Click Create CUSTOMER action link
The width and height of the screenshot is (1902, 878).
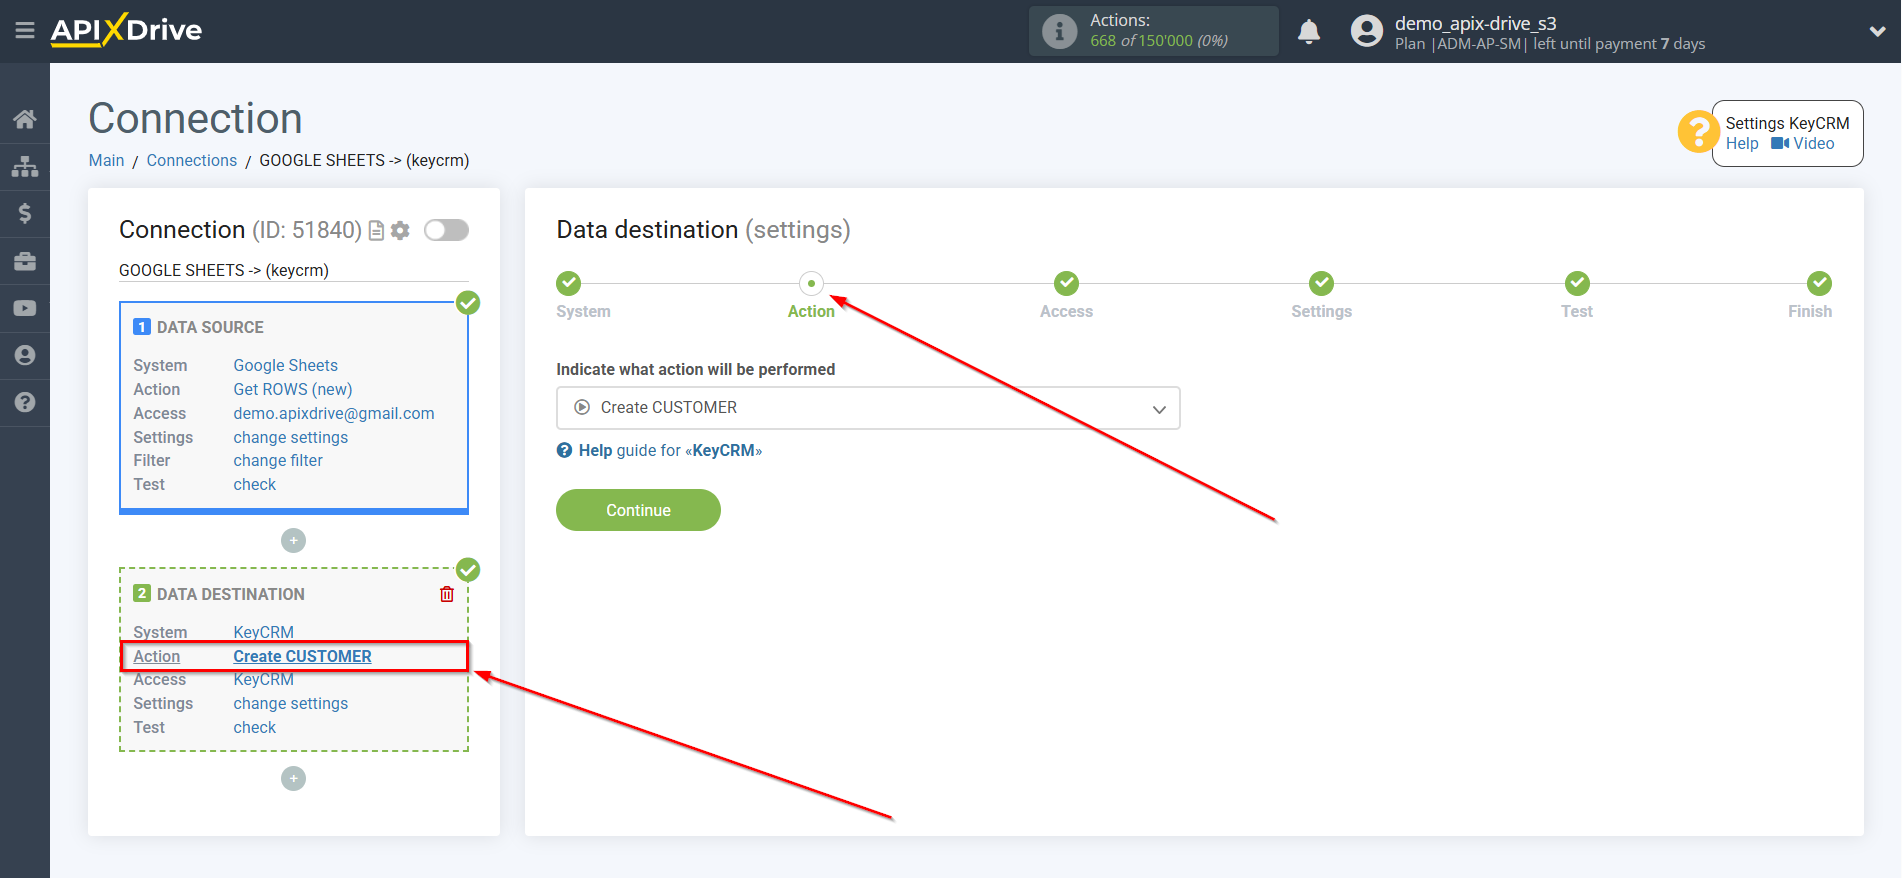[x=303, y=657]
